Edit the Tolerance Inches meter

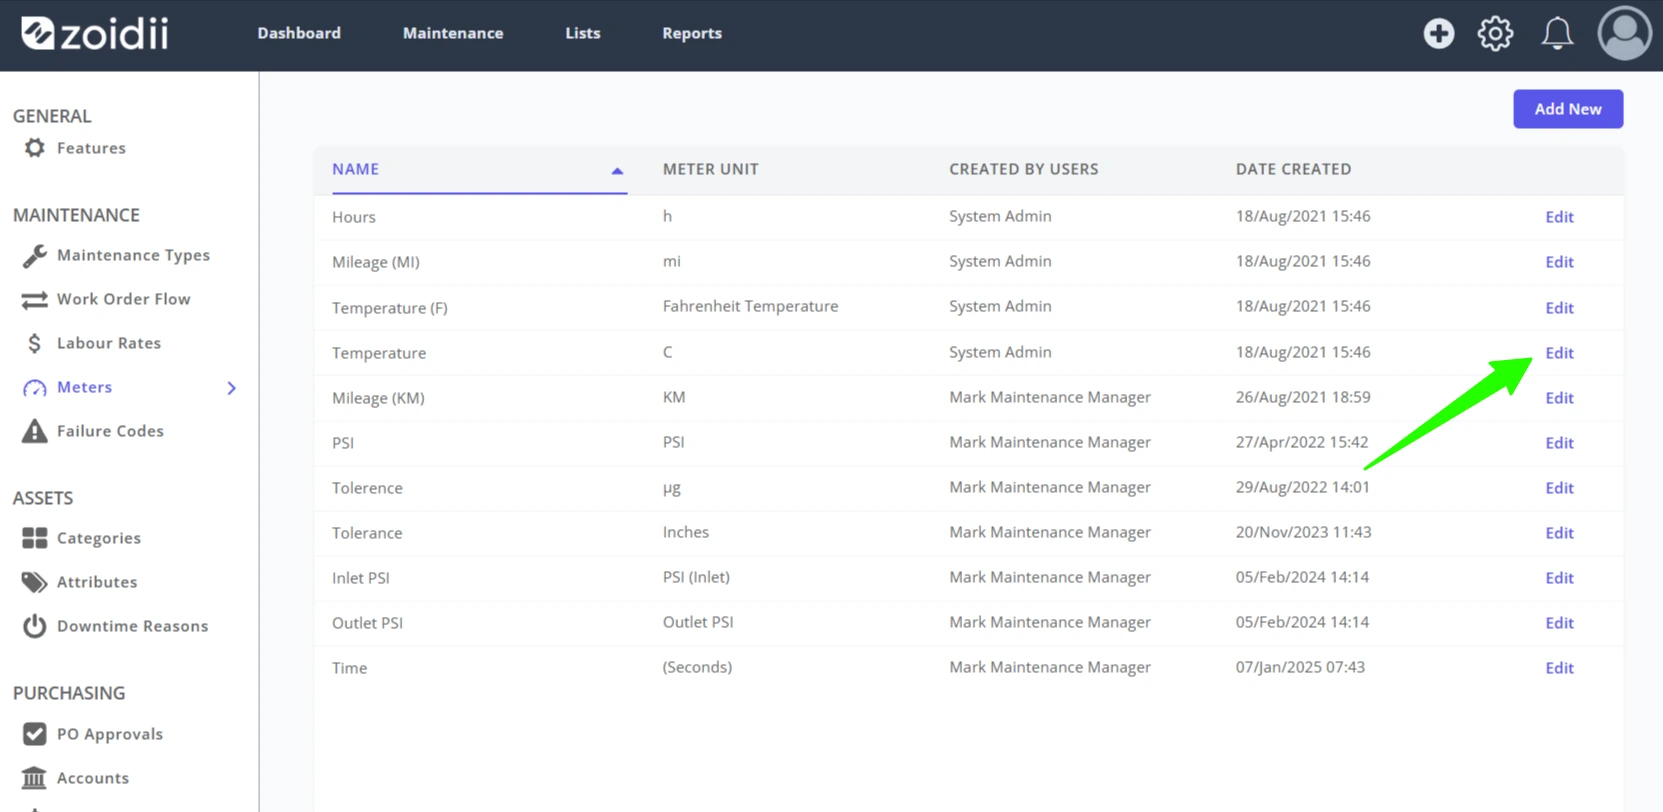[x=1559, y=533]
